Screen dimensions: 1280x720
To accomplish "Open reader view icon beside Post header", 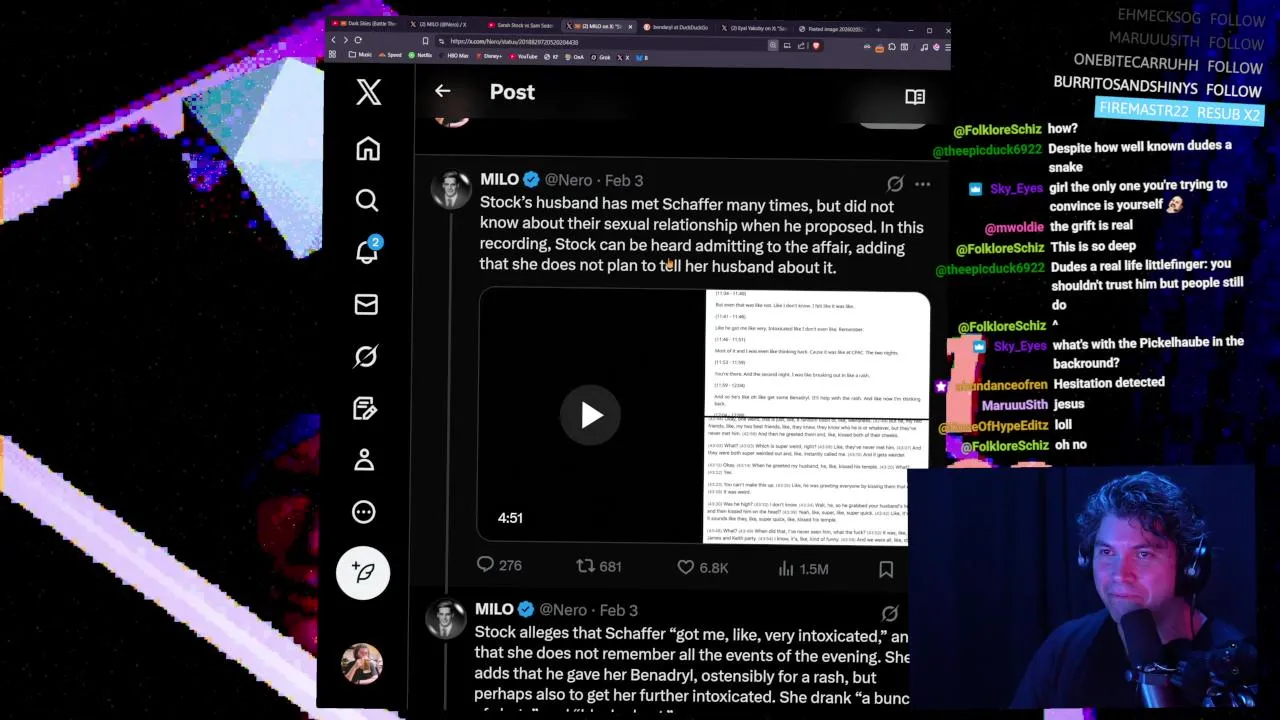I will coord(915,97).
